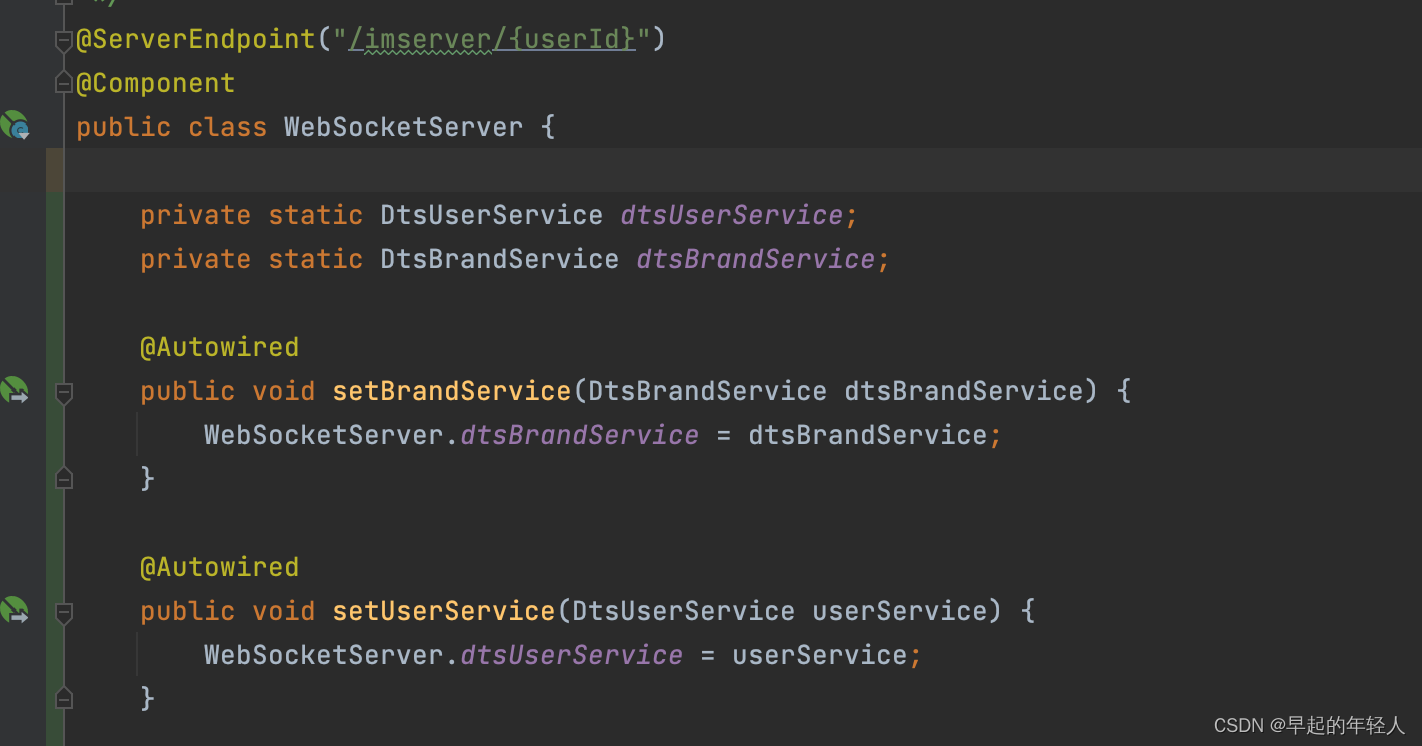Collapse the setBrandService method fold marker
This screenshot has width=1422, height=746.
pos(64,392)
